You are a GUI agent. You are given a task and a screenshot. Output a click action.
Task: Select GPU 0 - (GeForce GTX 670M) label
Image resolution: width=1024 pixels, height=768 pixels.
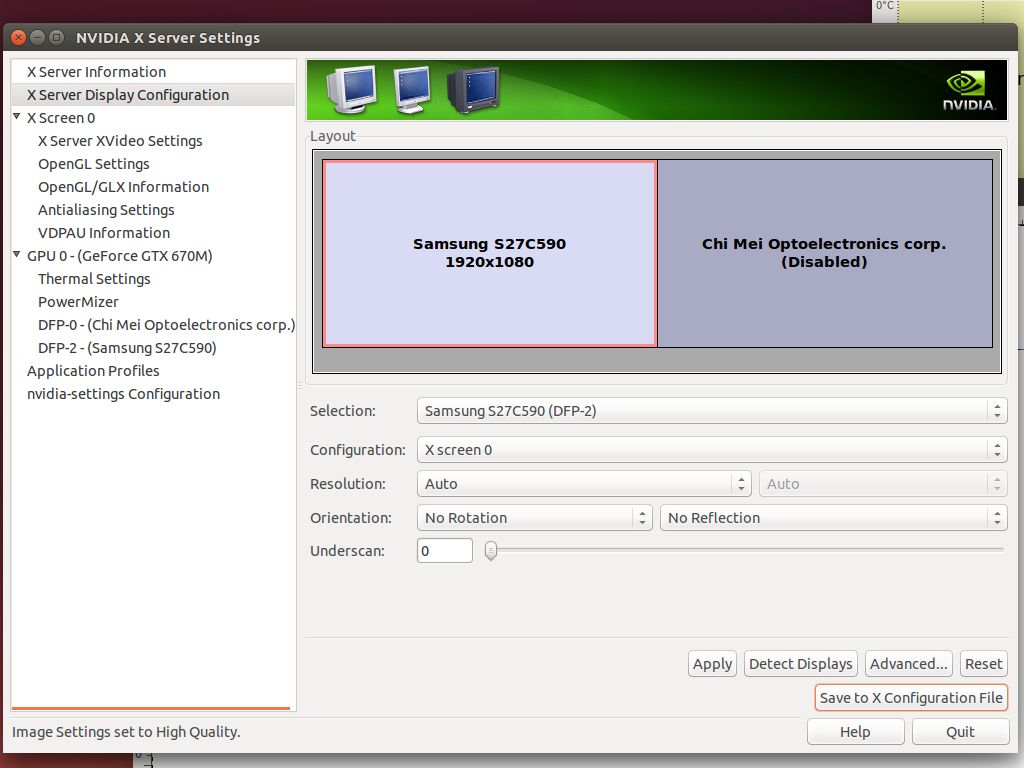tap(120, 256)
